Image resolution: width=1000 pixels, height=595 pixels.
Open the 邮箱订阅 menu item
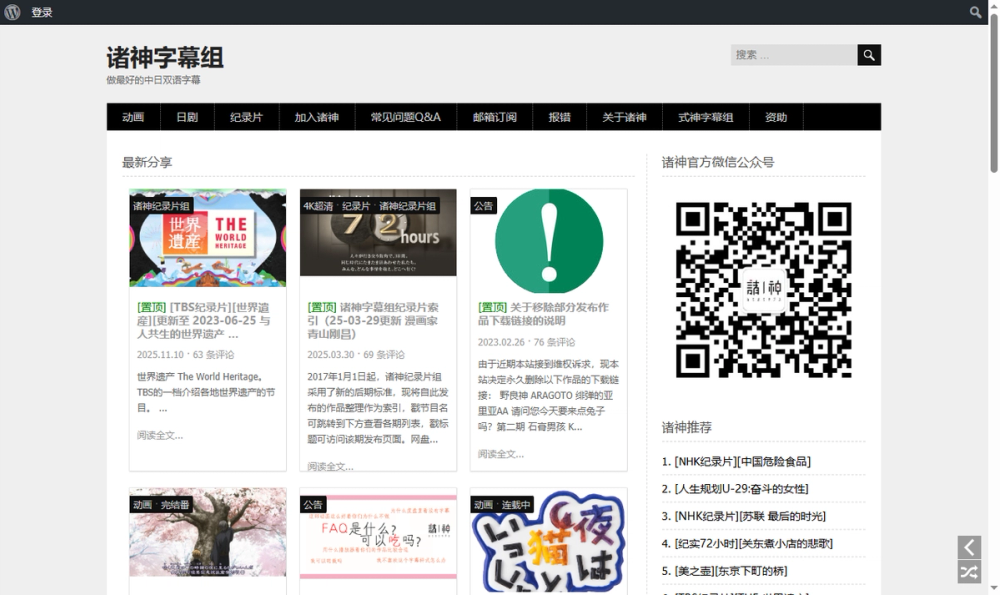pos(494,117)
